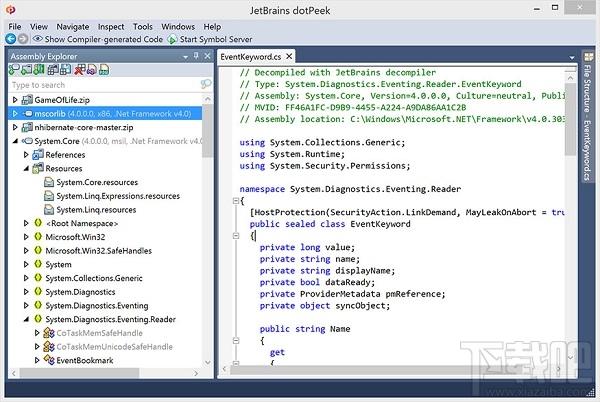600x402 pixels.
Task: Open the Windows menu
Action: 178,27
